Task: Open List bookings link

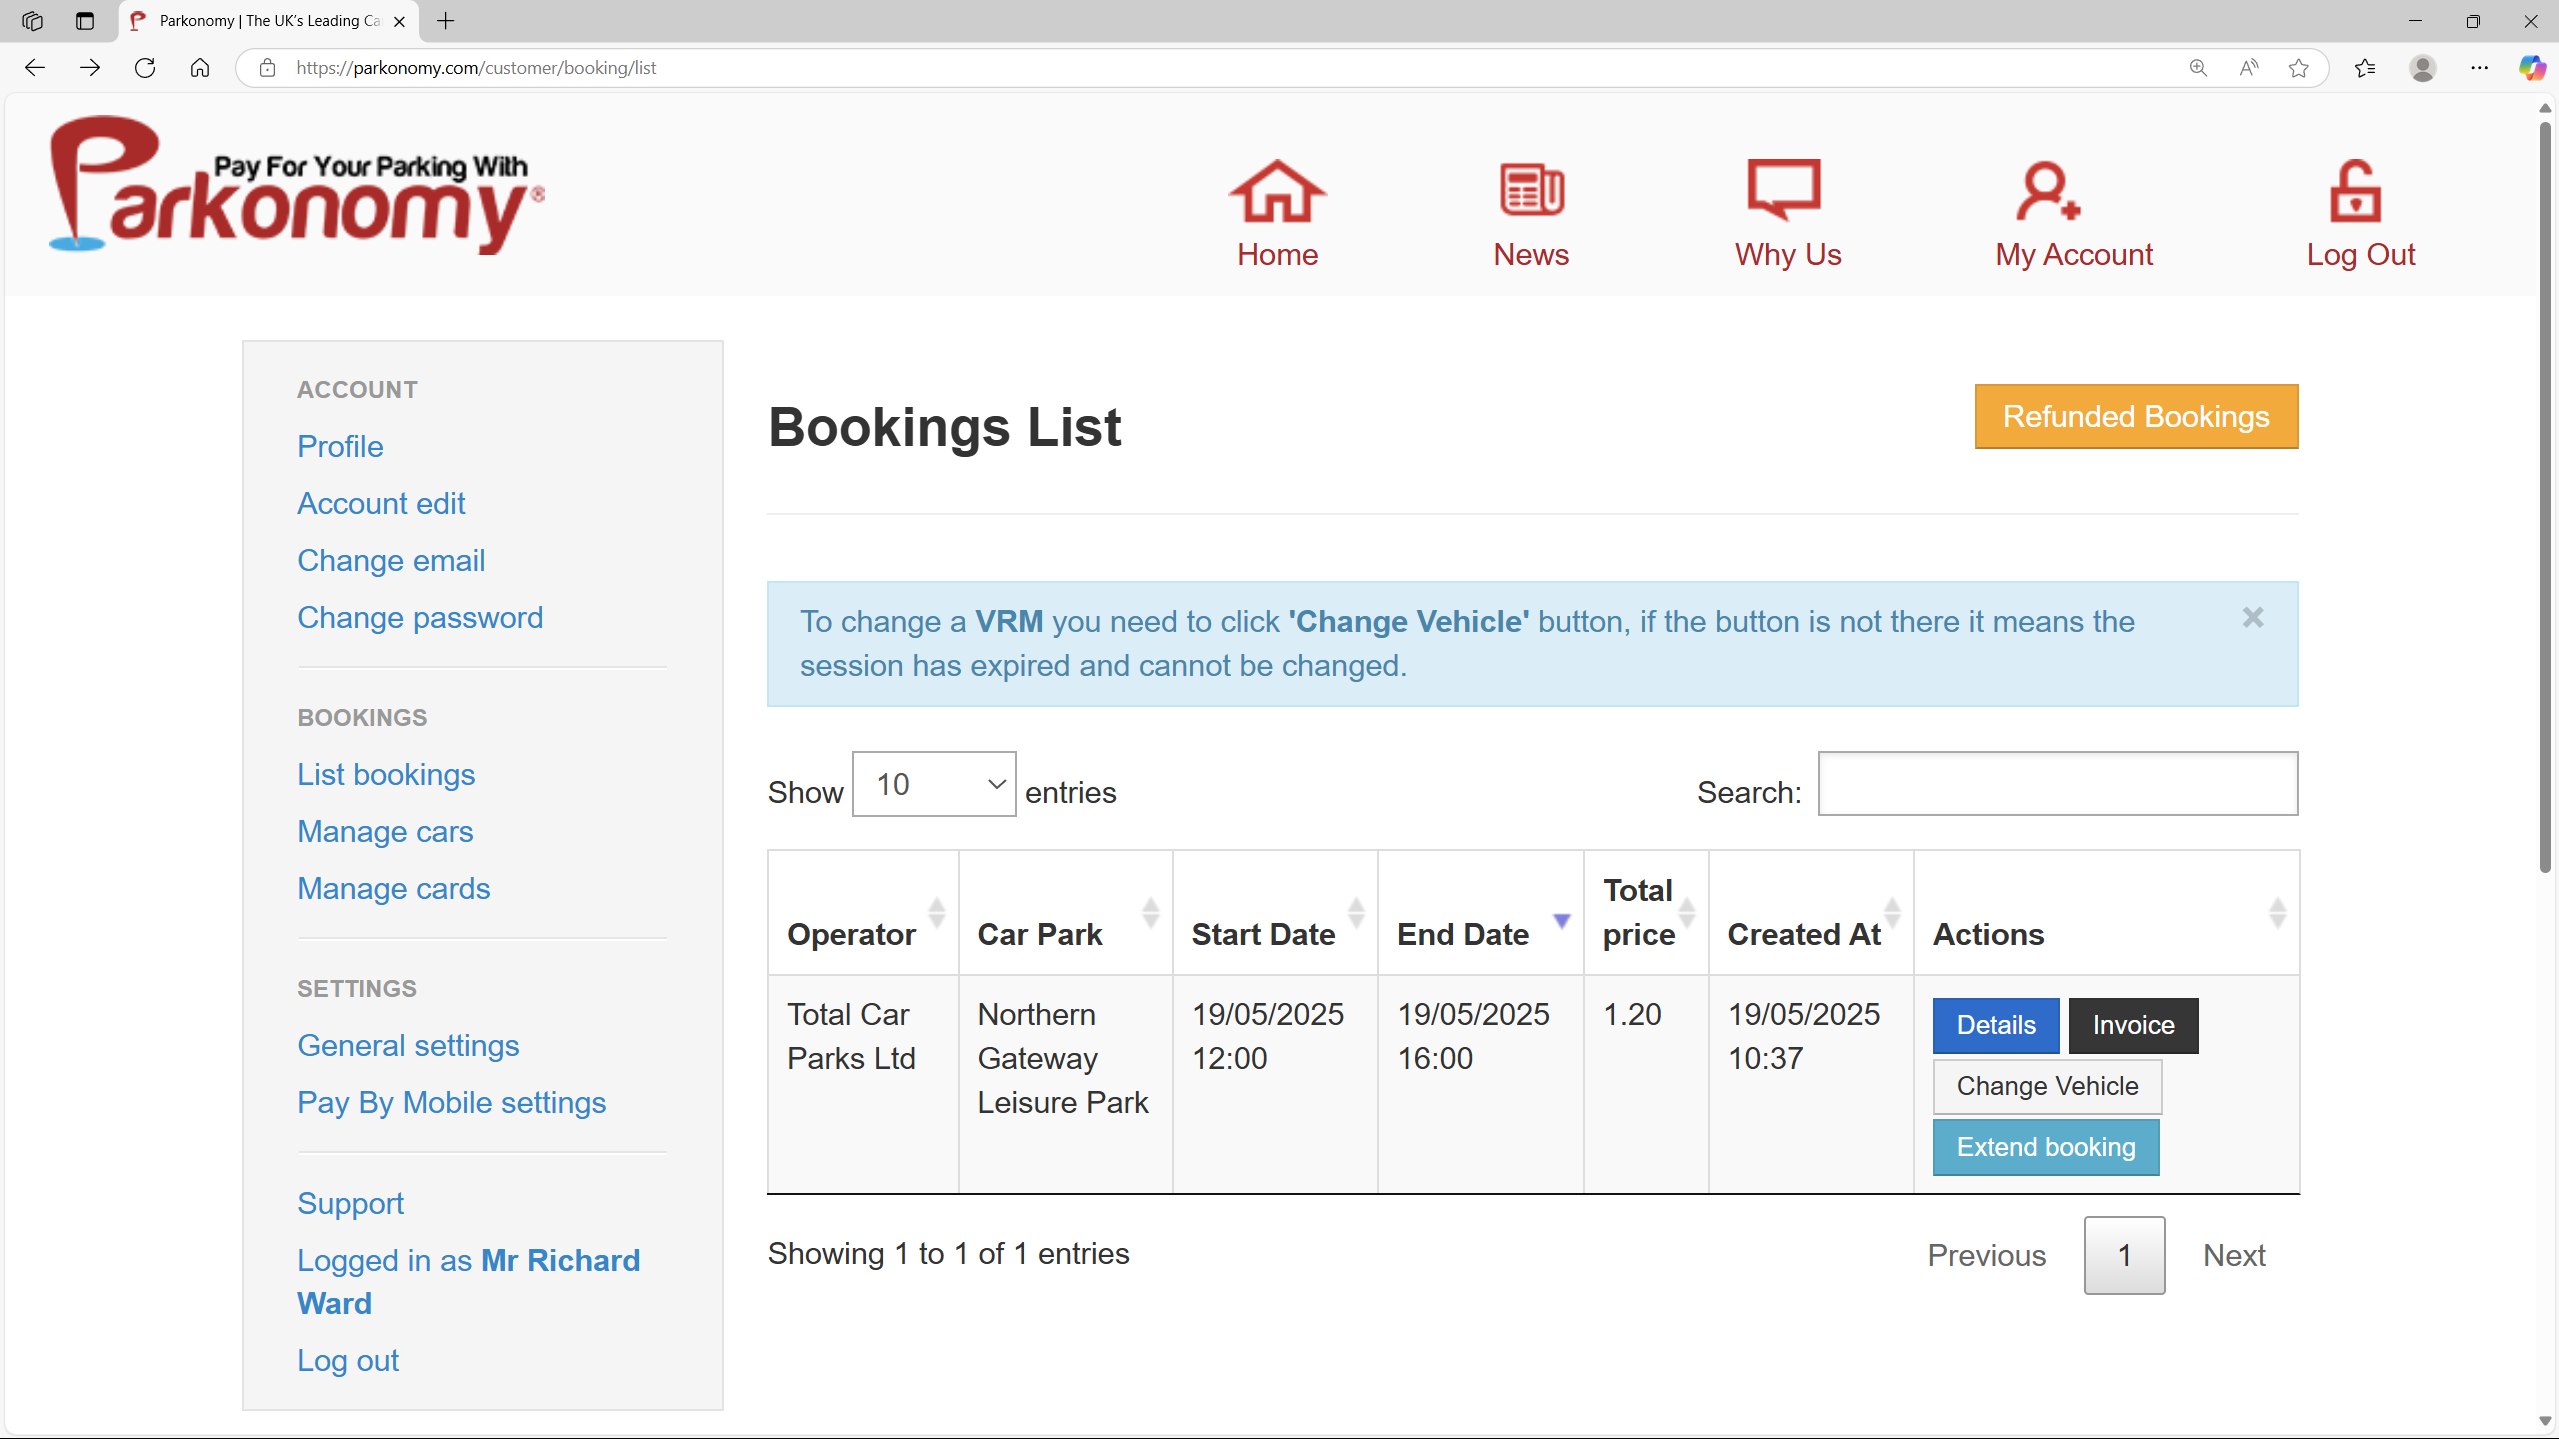Action: [x=386, y=774]
